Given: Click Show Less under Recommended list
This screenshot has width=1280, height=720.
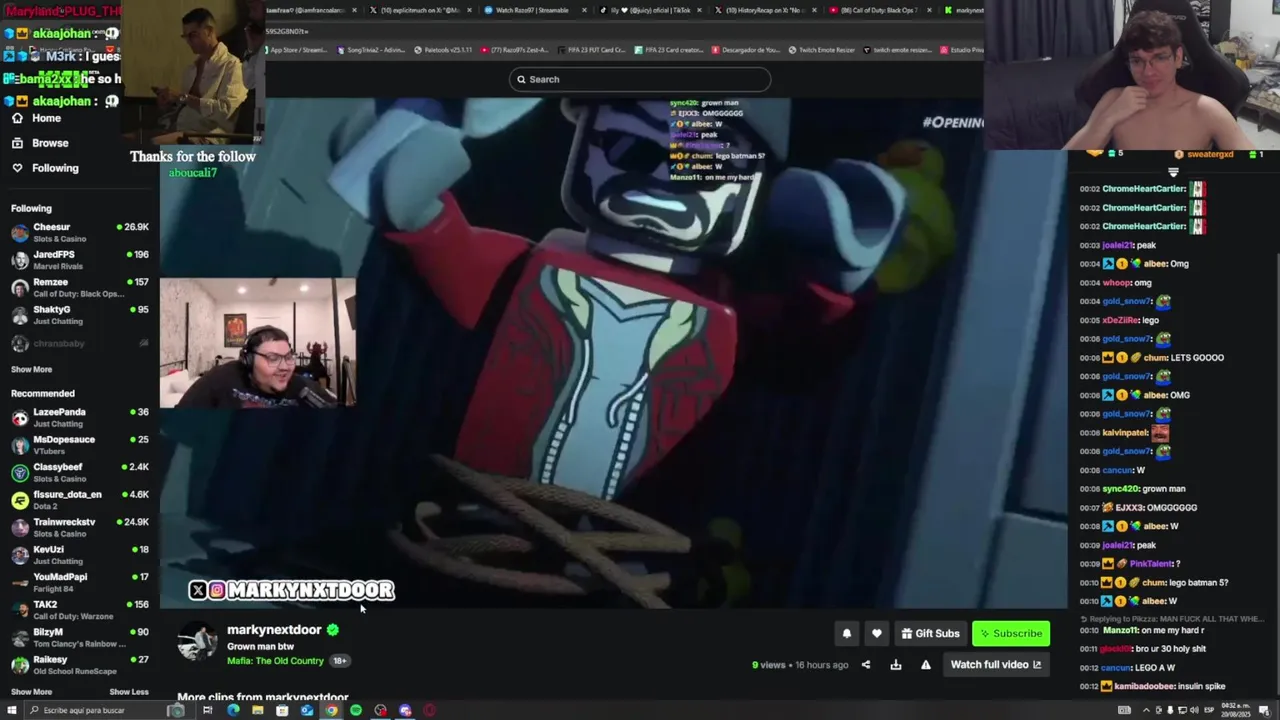Looking at the screenshot, I should (x=129, y=692).
